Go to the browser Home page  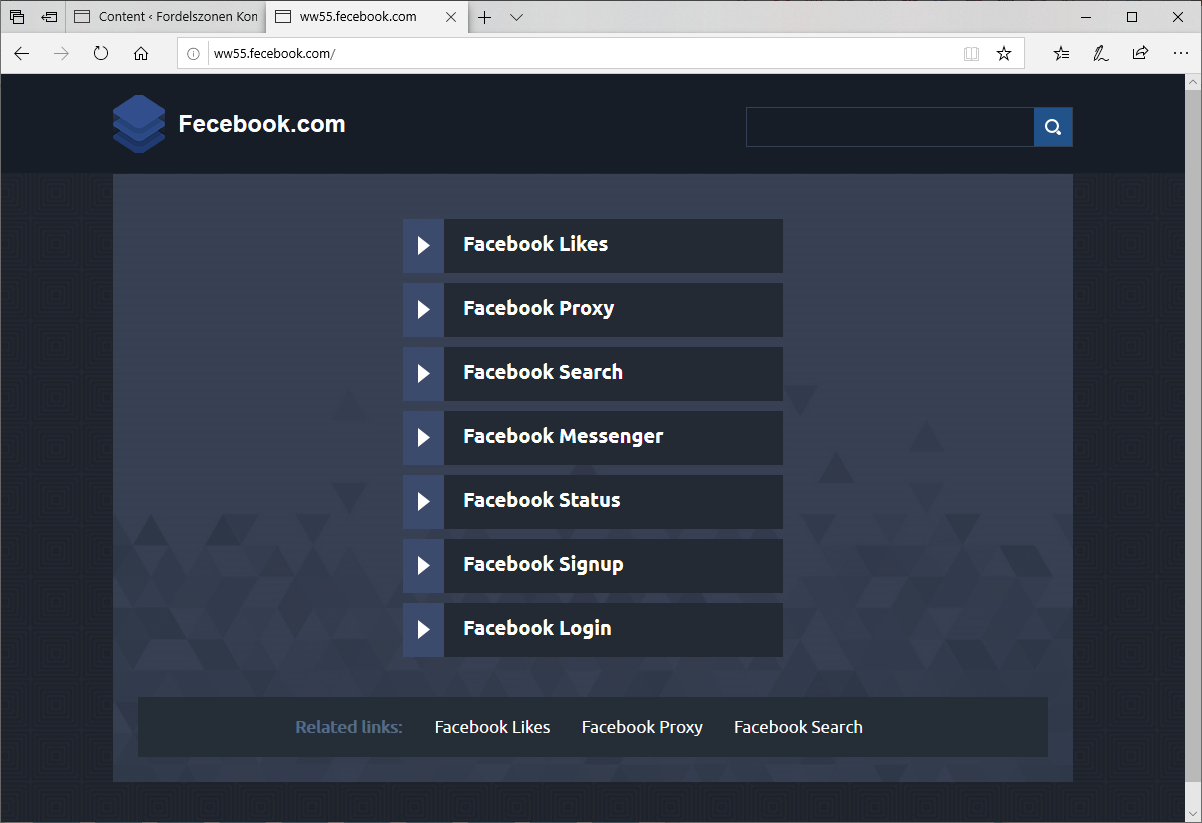coord(141,54)
